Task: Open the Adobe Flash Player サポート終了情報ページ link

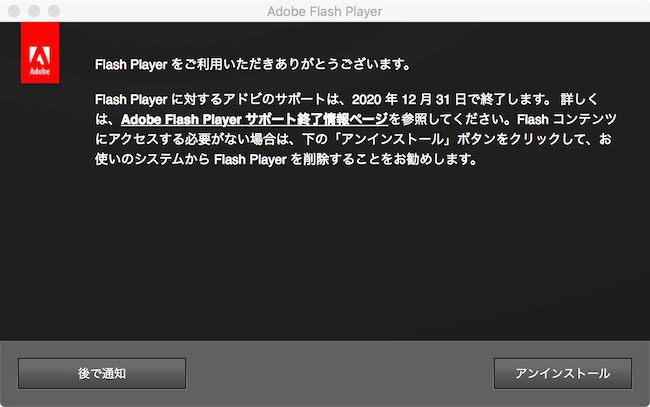Action: (x=255, y=119)
